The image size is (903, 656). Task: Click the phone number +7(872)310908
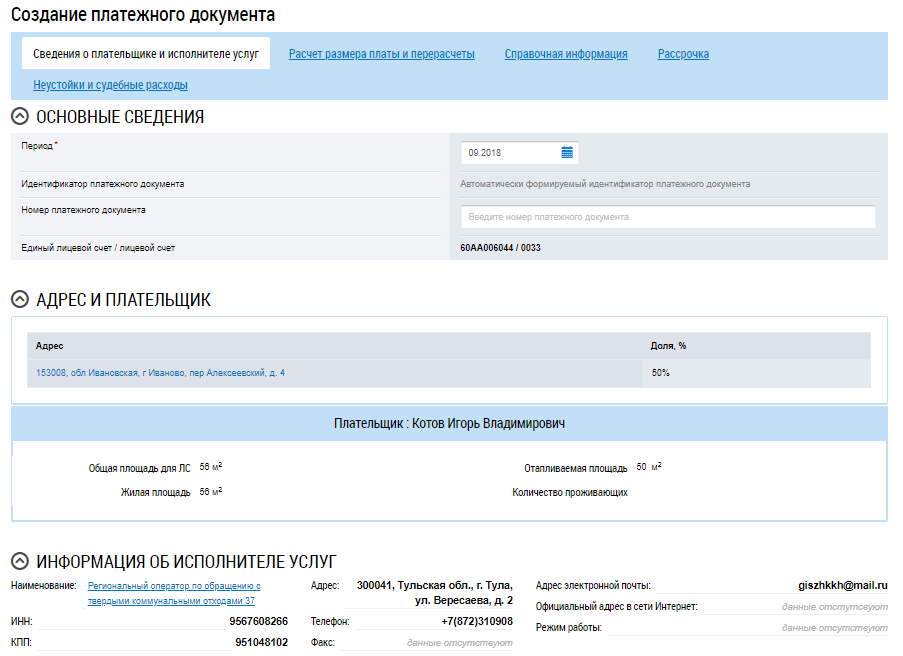[x=476, y=621]
